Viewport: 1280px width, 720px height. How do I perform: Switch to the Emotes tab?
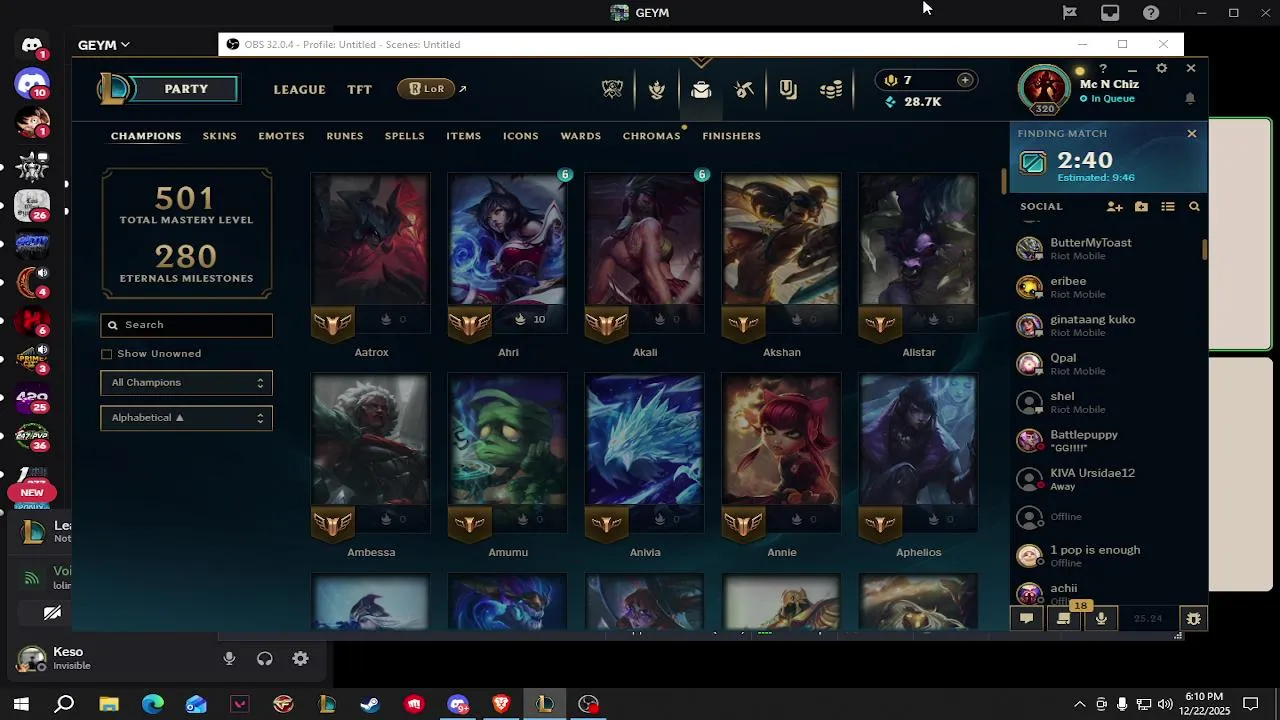281,136
